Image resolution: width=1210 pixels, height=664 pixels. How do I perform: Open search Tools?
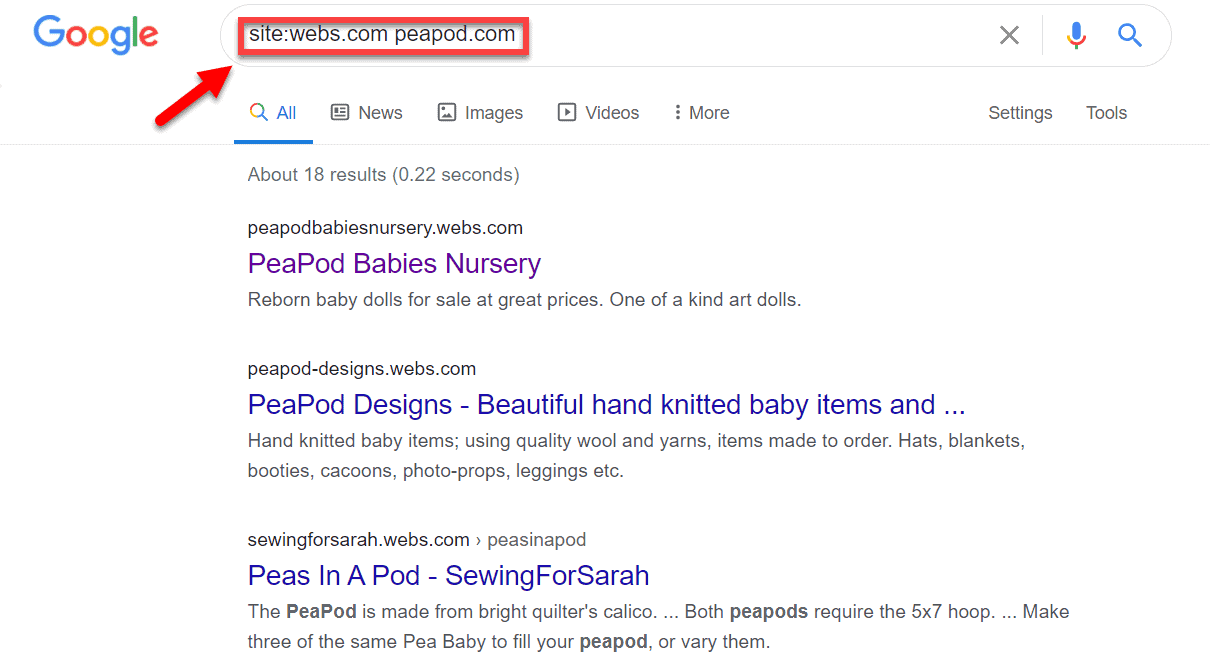click(x=1106, y=113)
